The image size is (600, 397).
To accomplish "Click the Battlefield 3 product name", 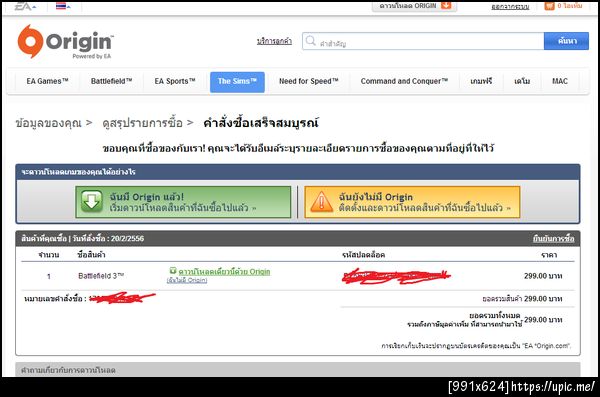I will click(101, 276).
